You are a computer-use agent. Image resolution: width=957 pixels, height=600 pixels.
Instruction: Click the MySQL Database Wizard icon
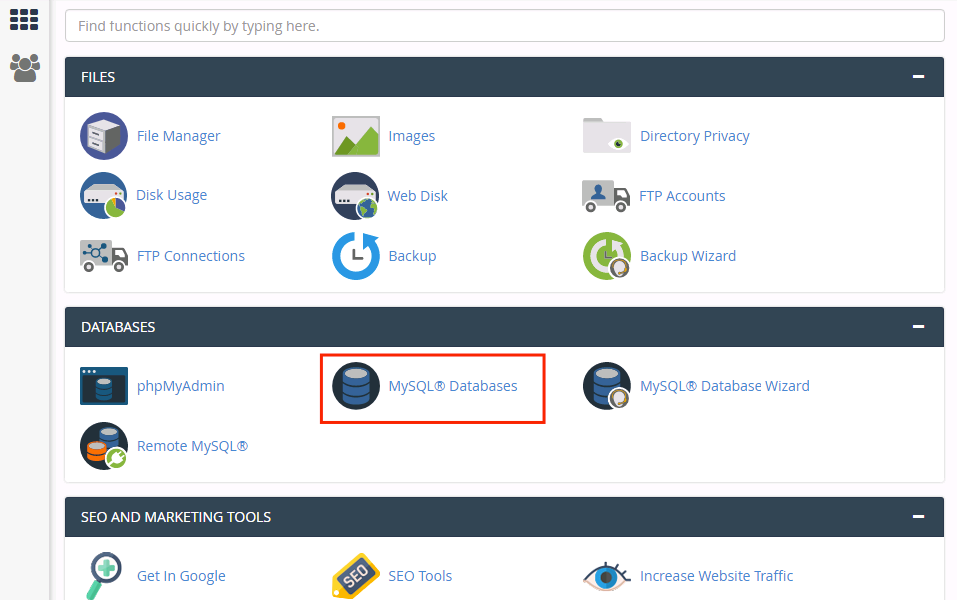point(607,386)
